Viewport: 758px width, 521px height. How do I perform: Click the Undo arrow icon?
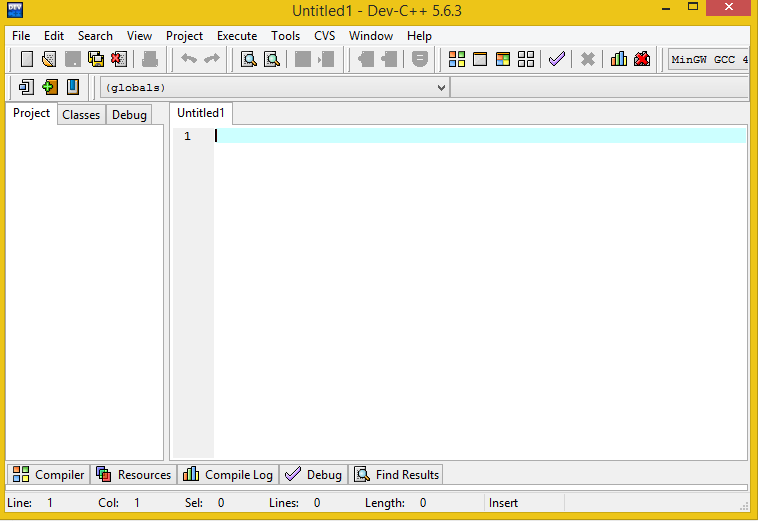[x=189, y=59]
